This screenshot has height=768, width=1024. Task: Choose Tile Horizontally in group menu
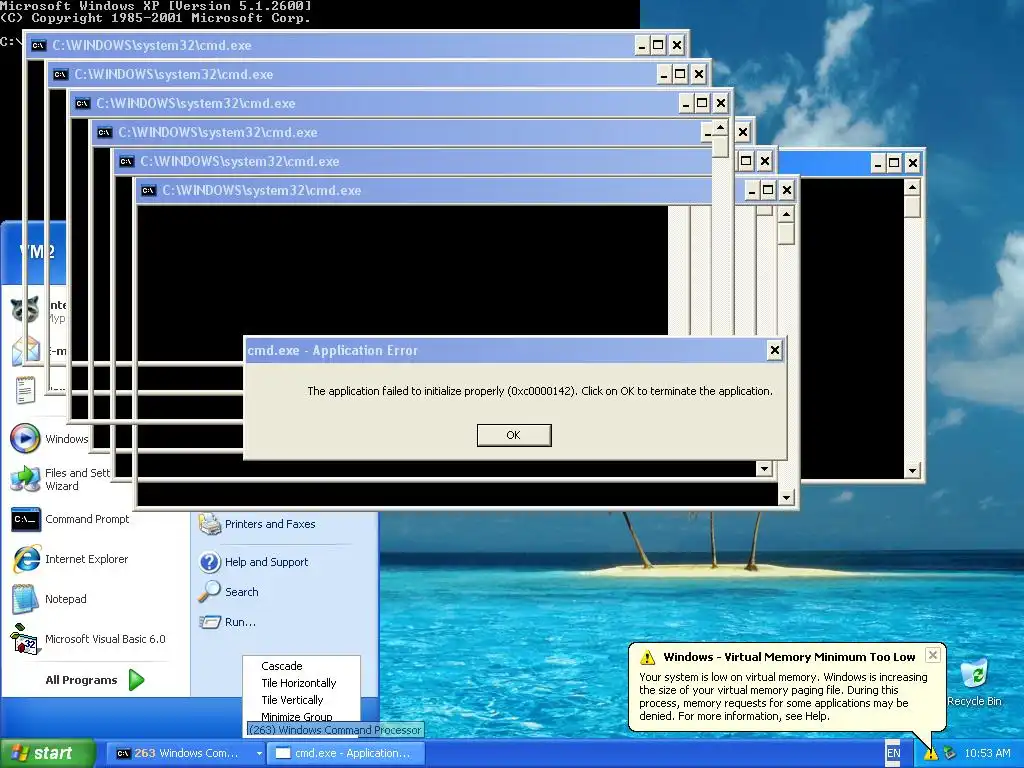click(298, 683)
